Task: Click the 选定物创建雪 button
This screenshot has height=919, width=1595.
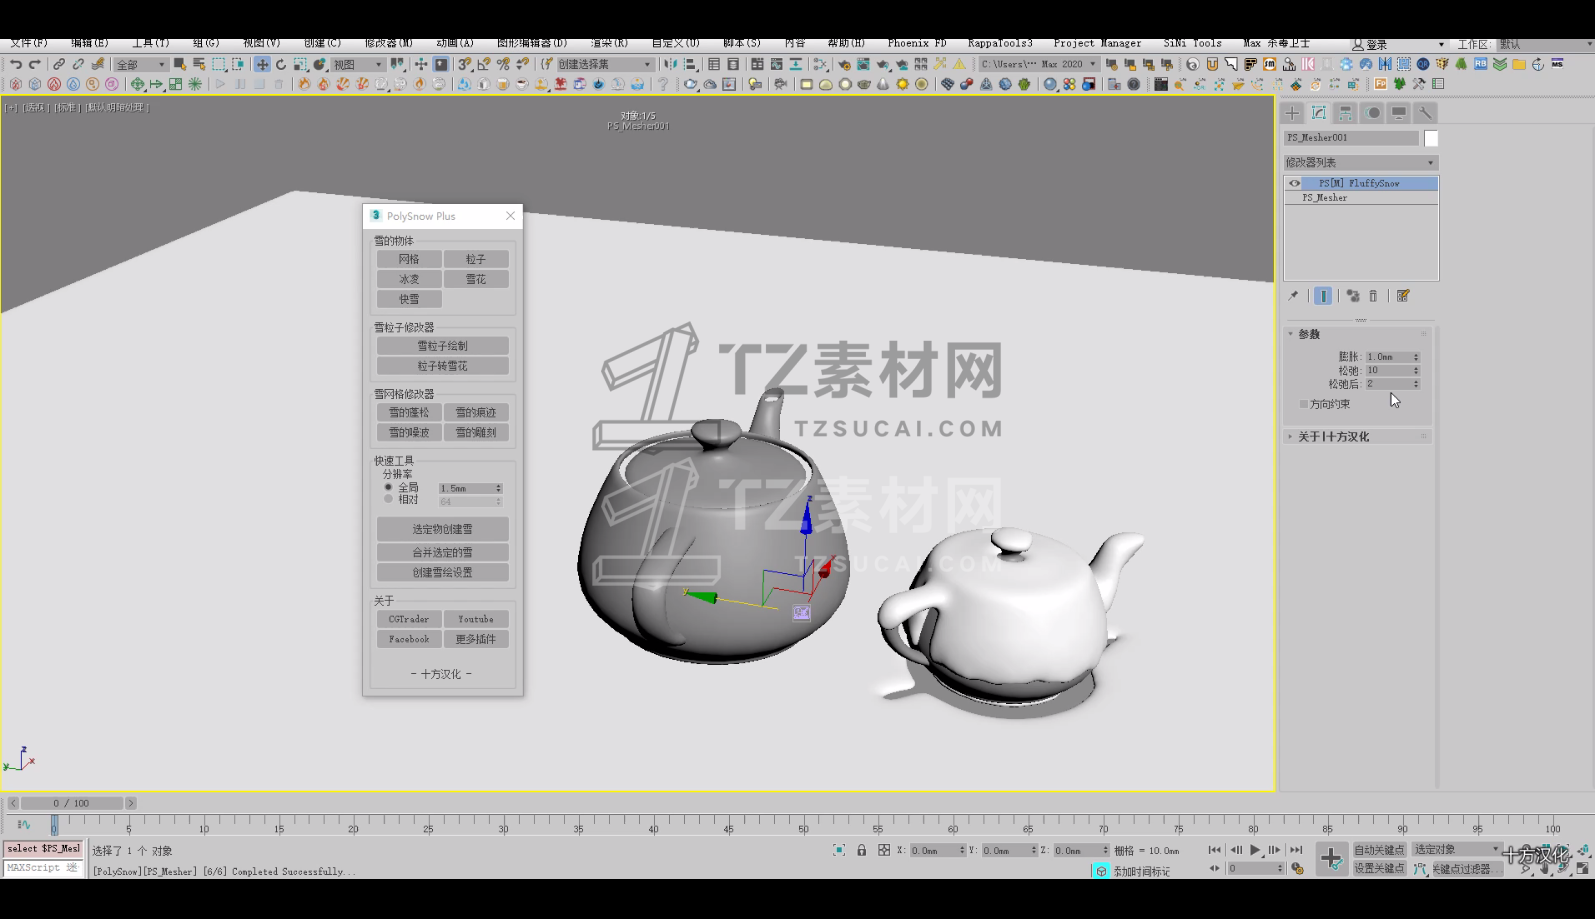Action: click(443, 529)
